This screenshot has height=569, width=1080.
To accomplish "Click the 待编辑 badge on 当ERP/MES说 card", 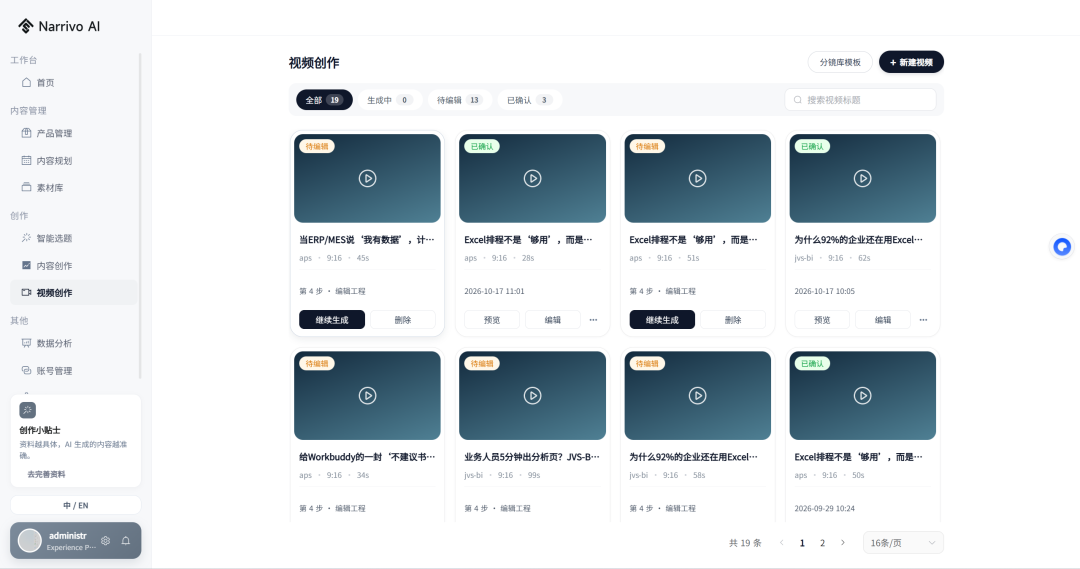I will pyautogui.click(x=317, y=146).
